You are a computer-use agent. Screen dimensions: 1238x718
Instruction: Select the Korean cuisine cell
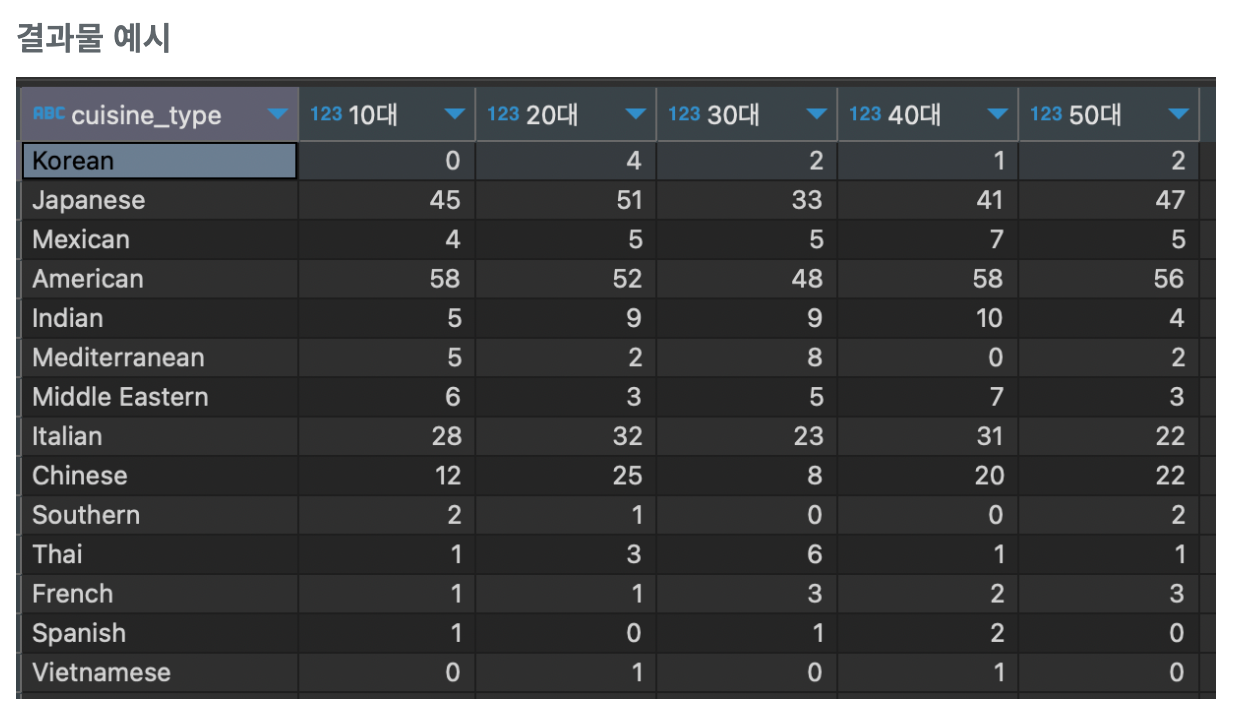tap(160, 161)
